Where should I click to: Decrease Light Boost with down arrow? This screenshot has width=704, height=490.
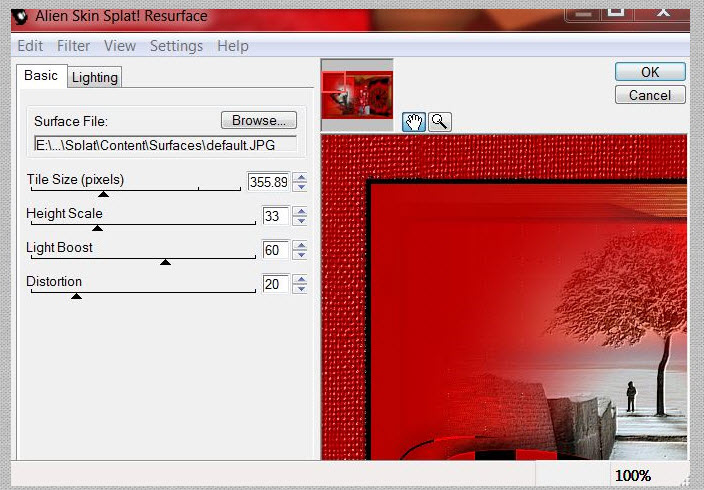[300, 255]
